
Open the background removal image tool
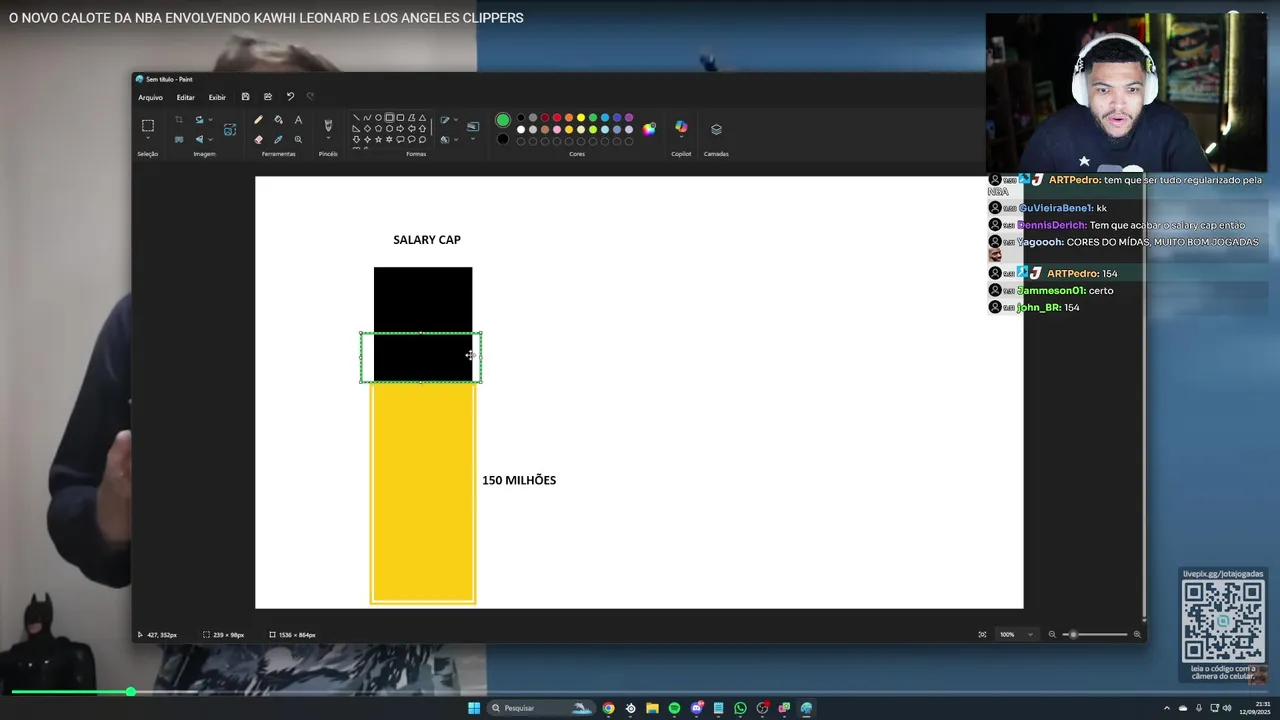[230, 130]
